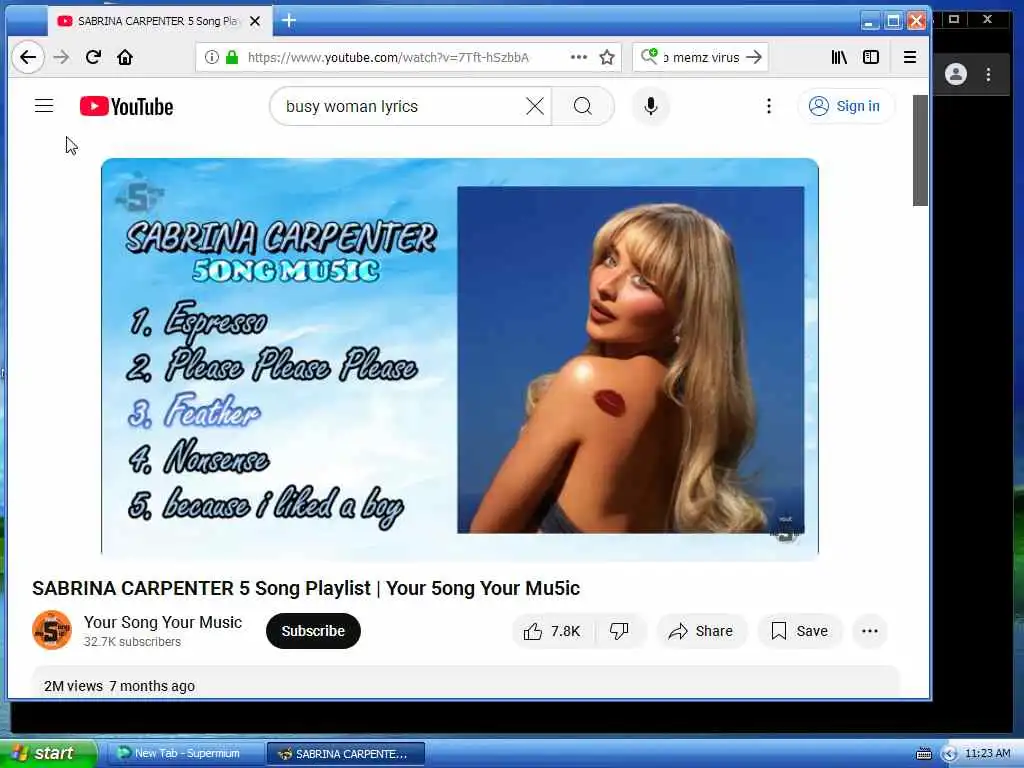Save the video to a playlist
Screen dimensions: 1024x768
click(x=799, y=631)
